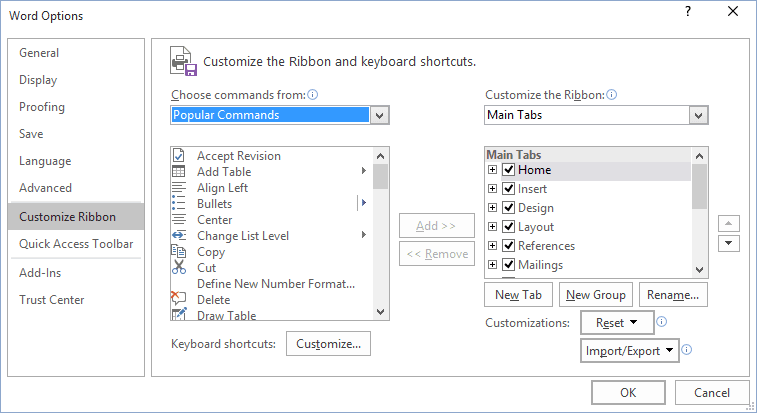Click the Delete comment icon
The image size is (757, 413).
coord(178,299)
